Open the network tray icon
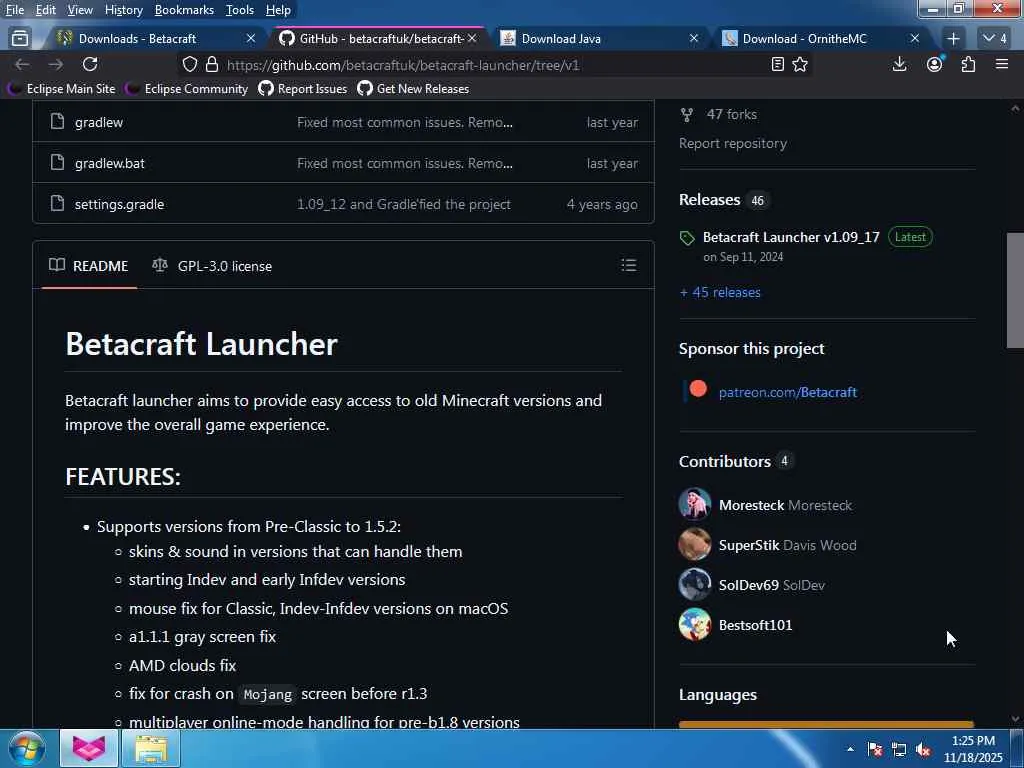The height and width of the screenshot is (768, 1024). tap(899, 749)
